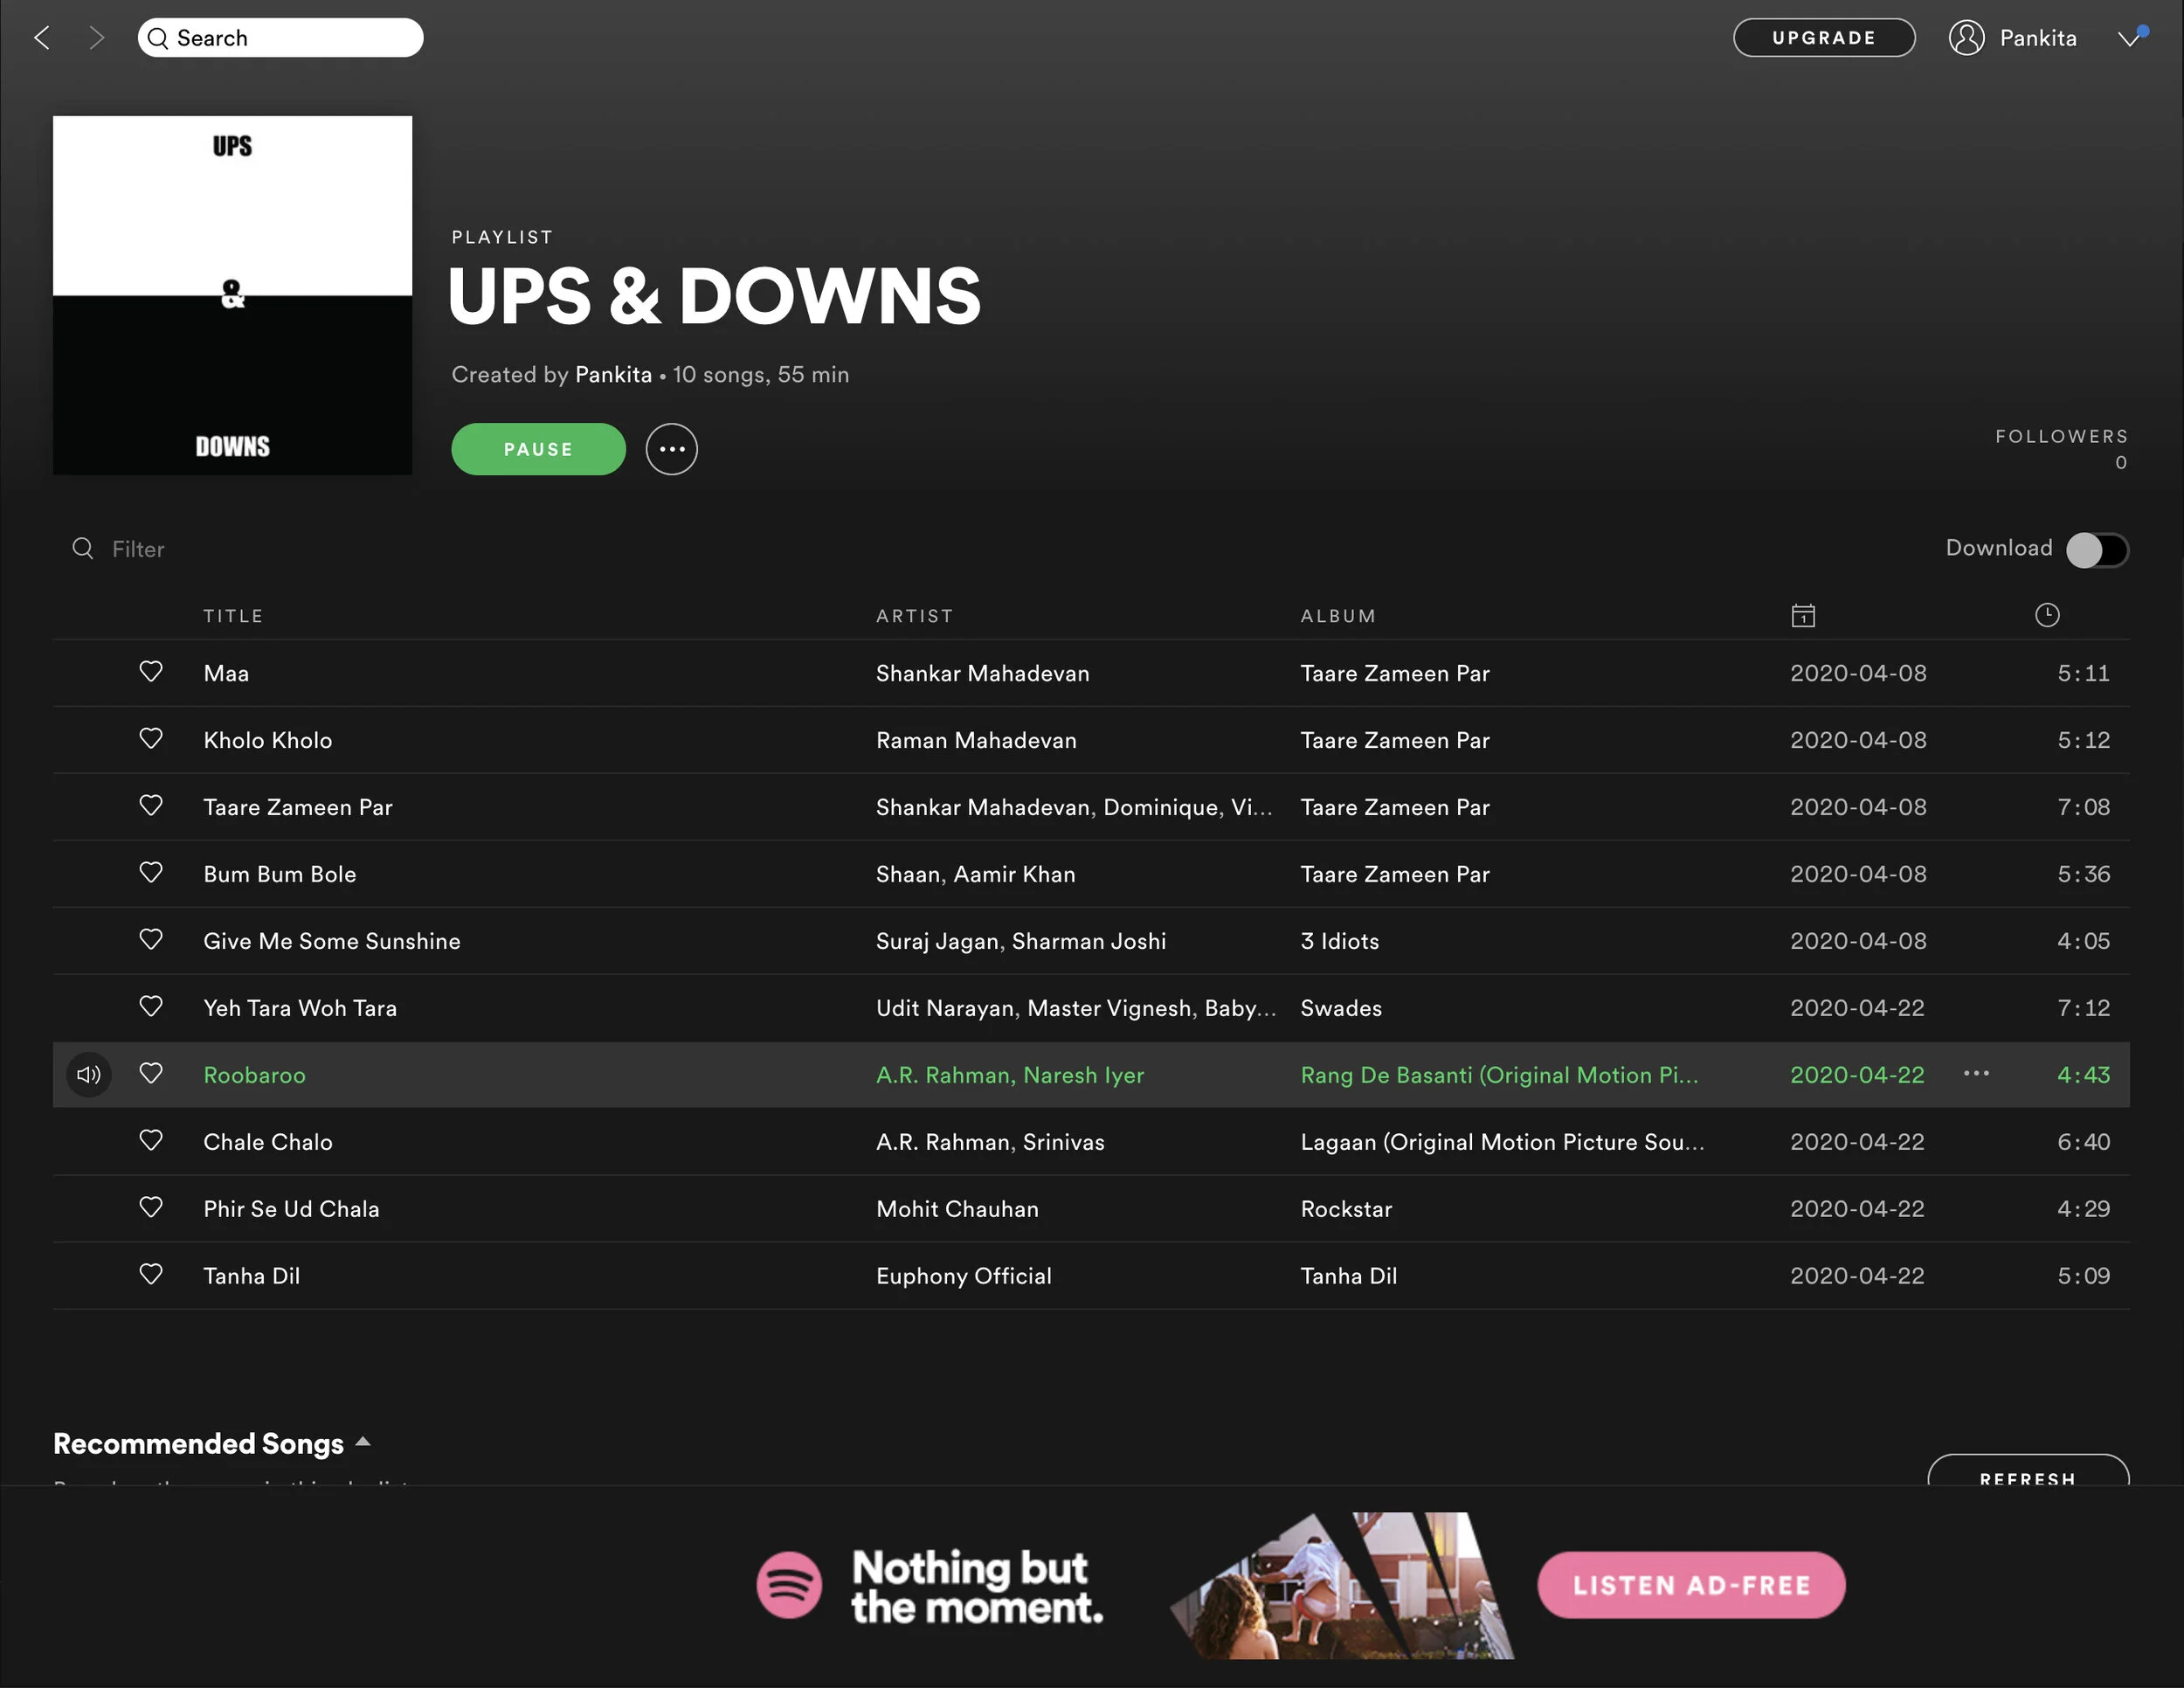Sort tracks by Album column
This screenshot has height=1688, width=2184.
click(x=1338, y=616)
